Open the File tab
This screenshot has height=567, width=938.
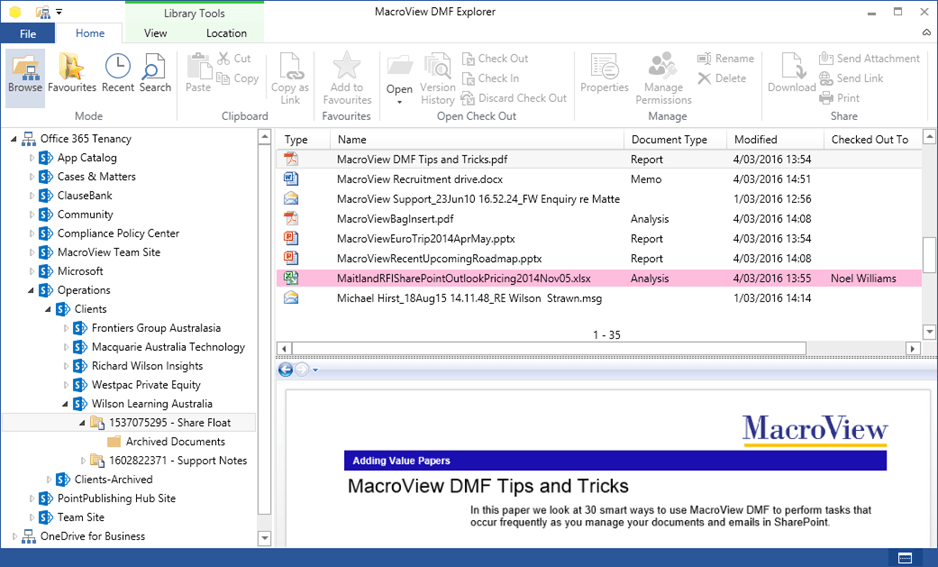(x=28, y=33)
